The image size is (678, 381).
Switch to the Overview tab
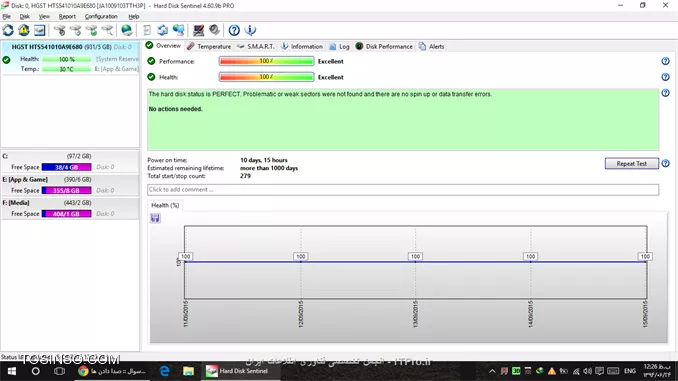[163, 46]
